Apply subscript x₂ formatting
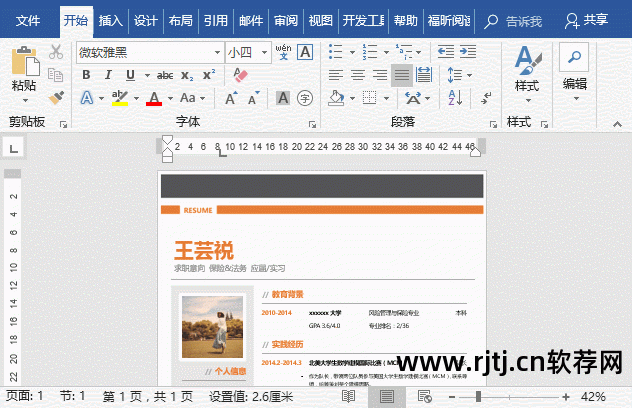Screen dimensions: 632x408 [187, 75]
